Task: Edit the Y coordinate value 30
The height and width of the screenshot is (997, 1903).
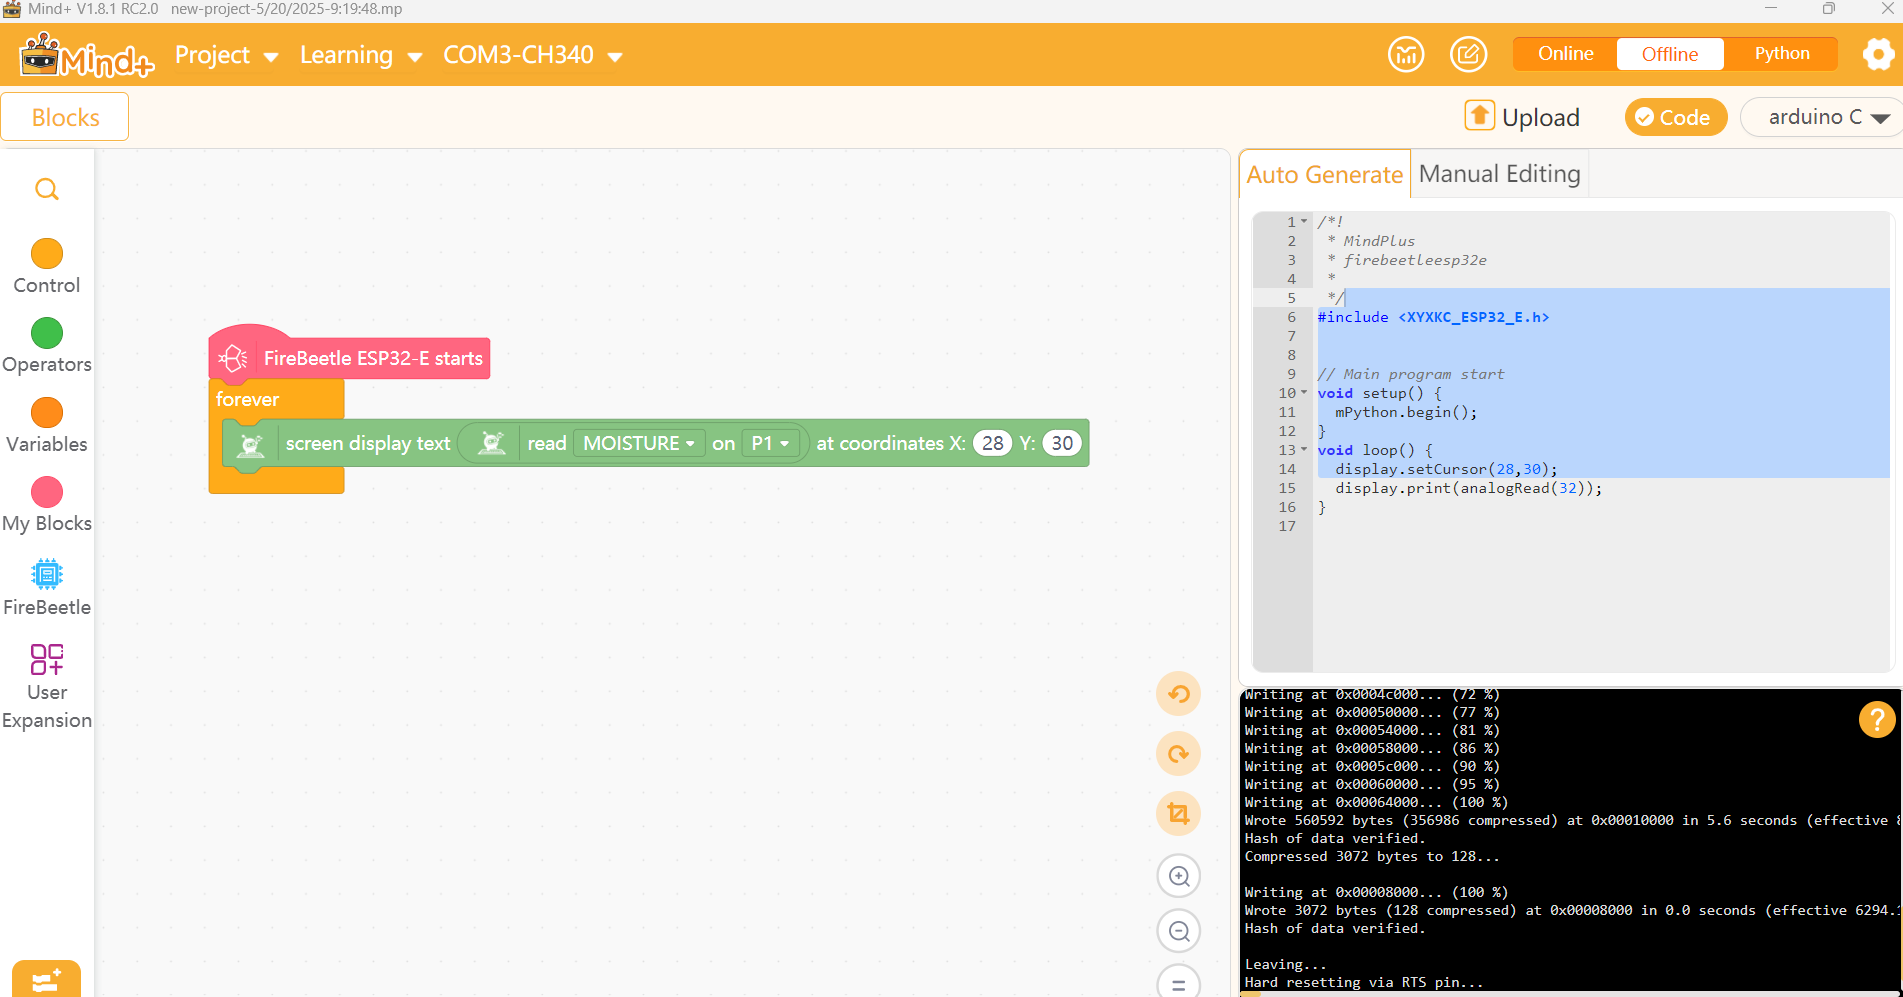Action: (1062, 443)
